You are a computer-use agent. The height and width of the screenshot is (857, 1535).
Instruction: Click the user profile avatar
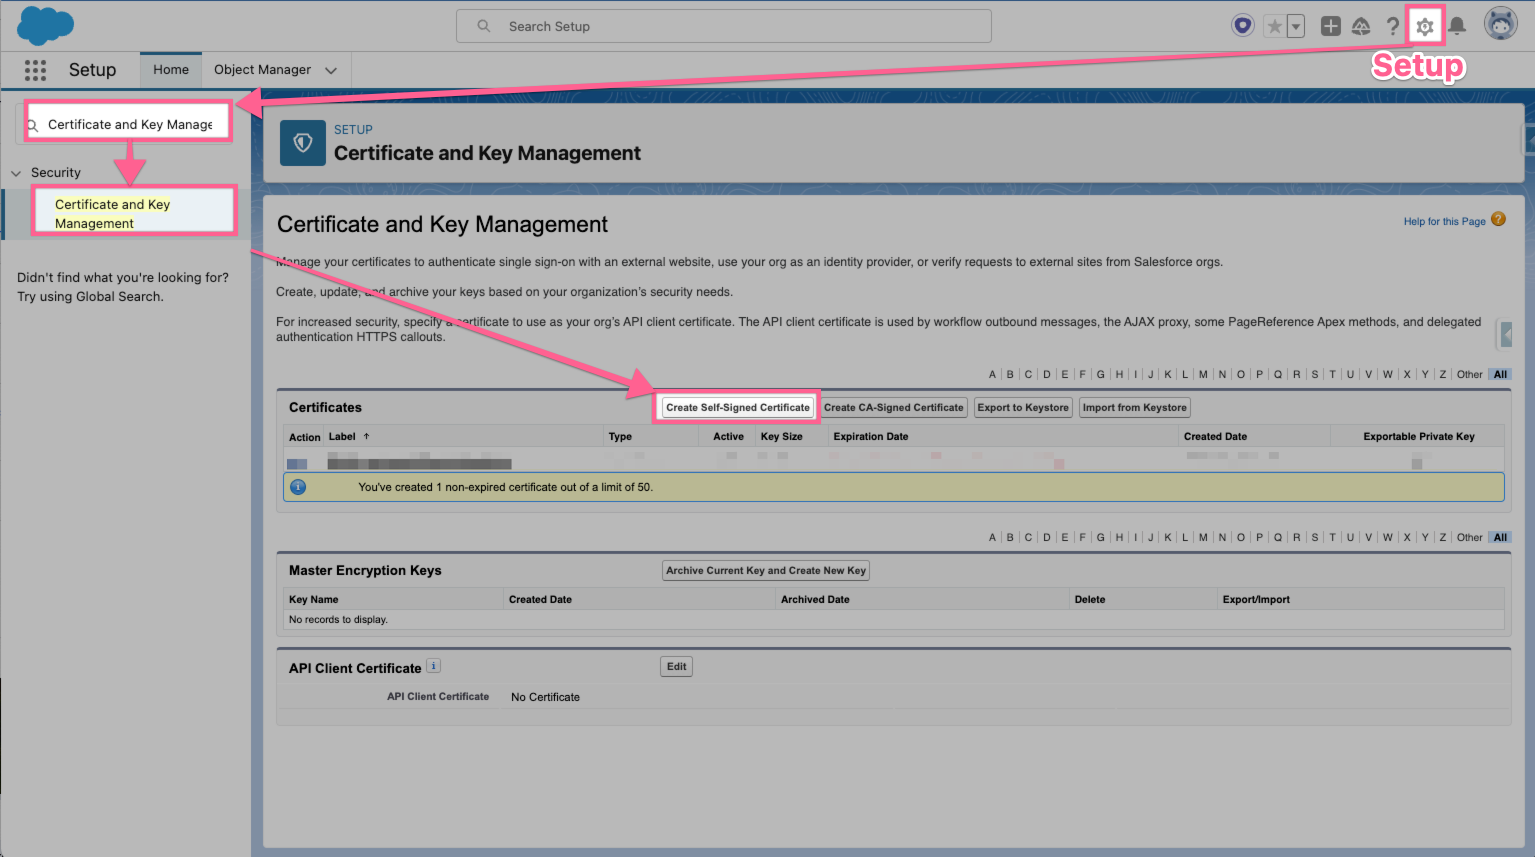point(1500,23)
